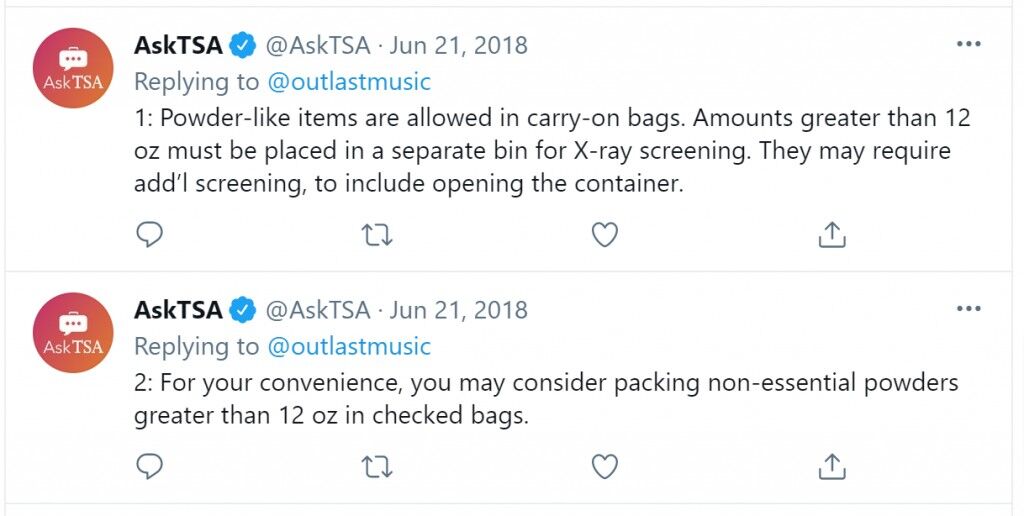Retweet the first tweet about carry-on bags

[377, 235]
